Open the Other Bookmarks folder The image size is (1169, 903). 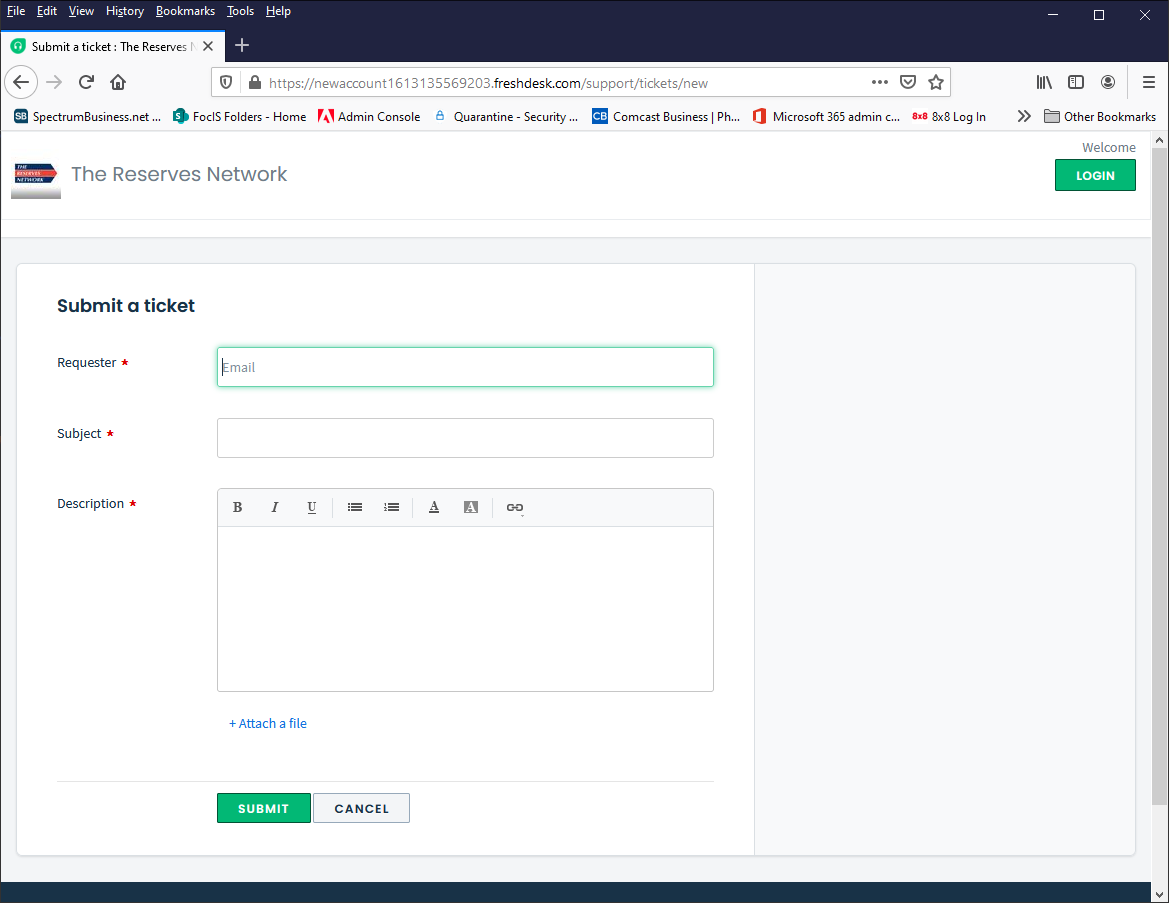pyautogui.click(x=1100, y=116)
